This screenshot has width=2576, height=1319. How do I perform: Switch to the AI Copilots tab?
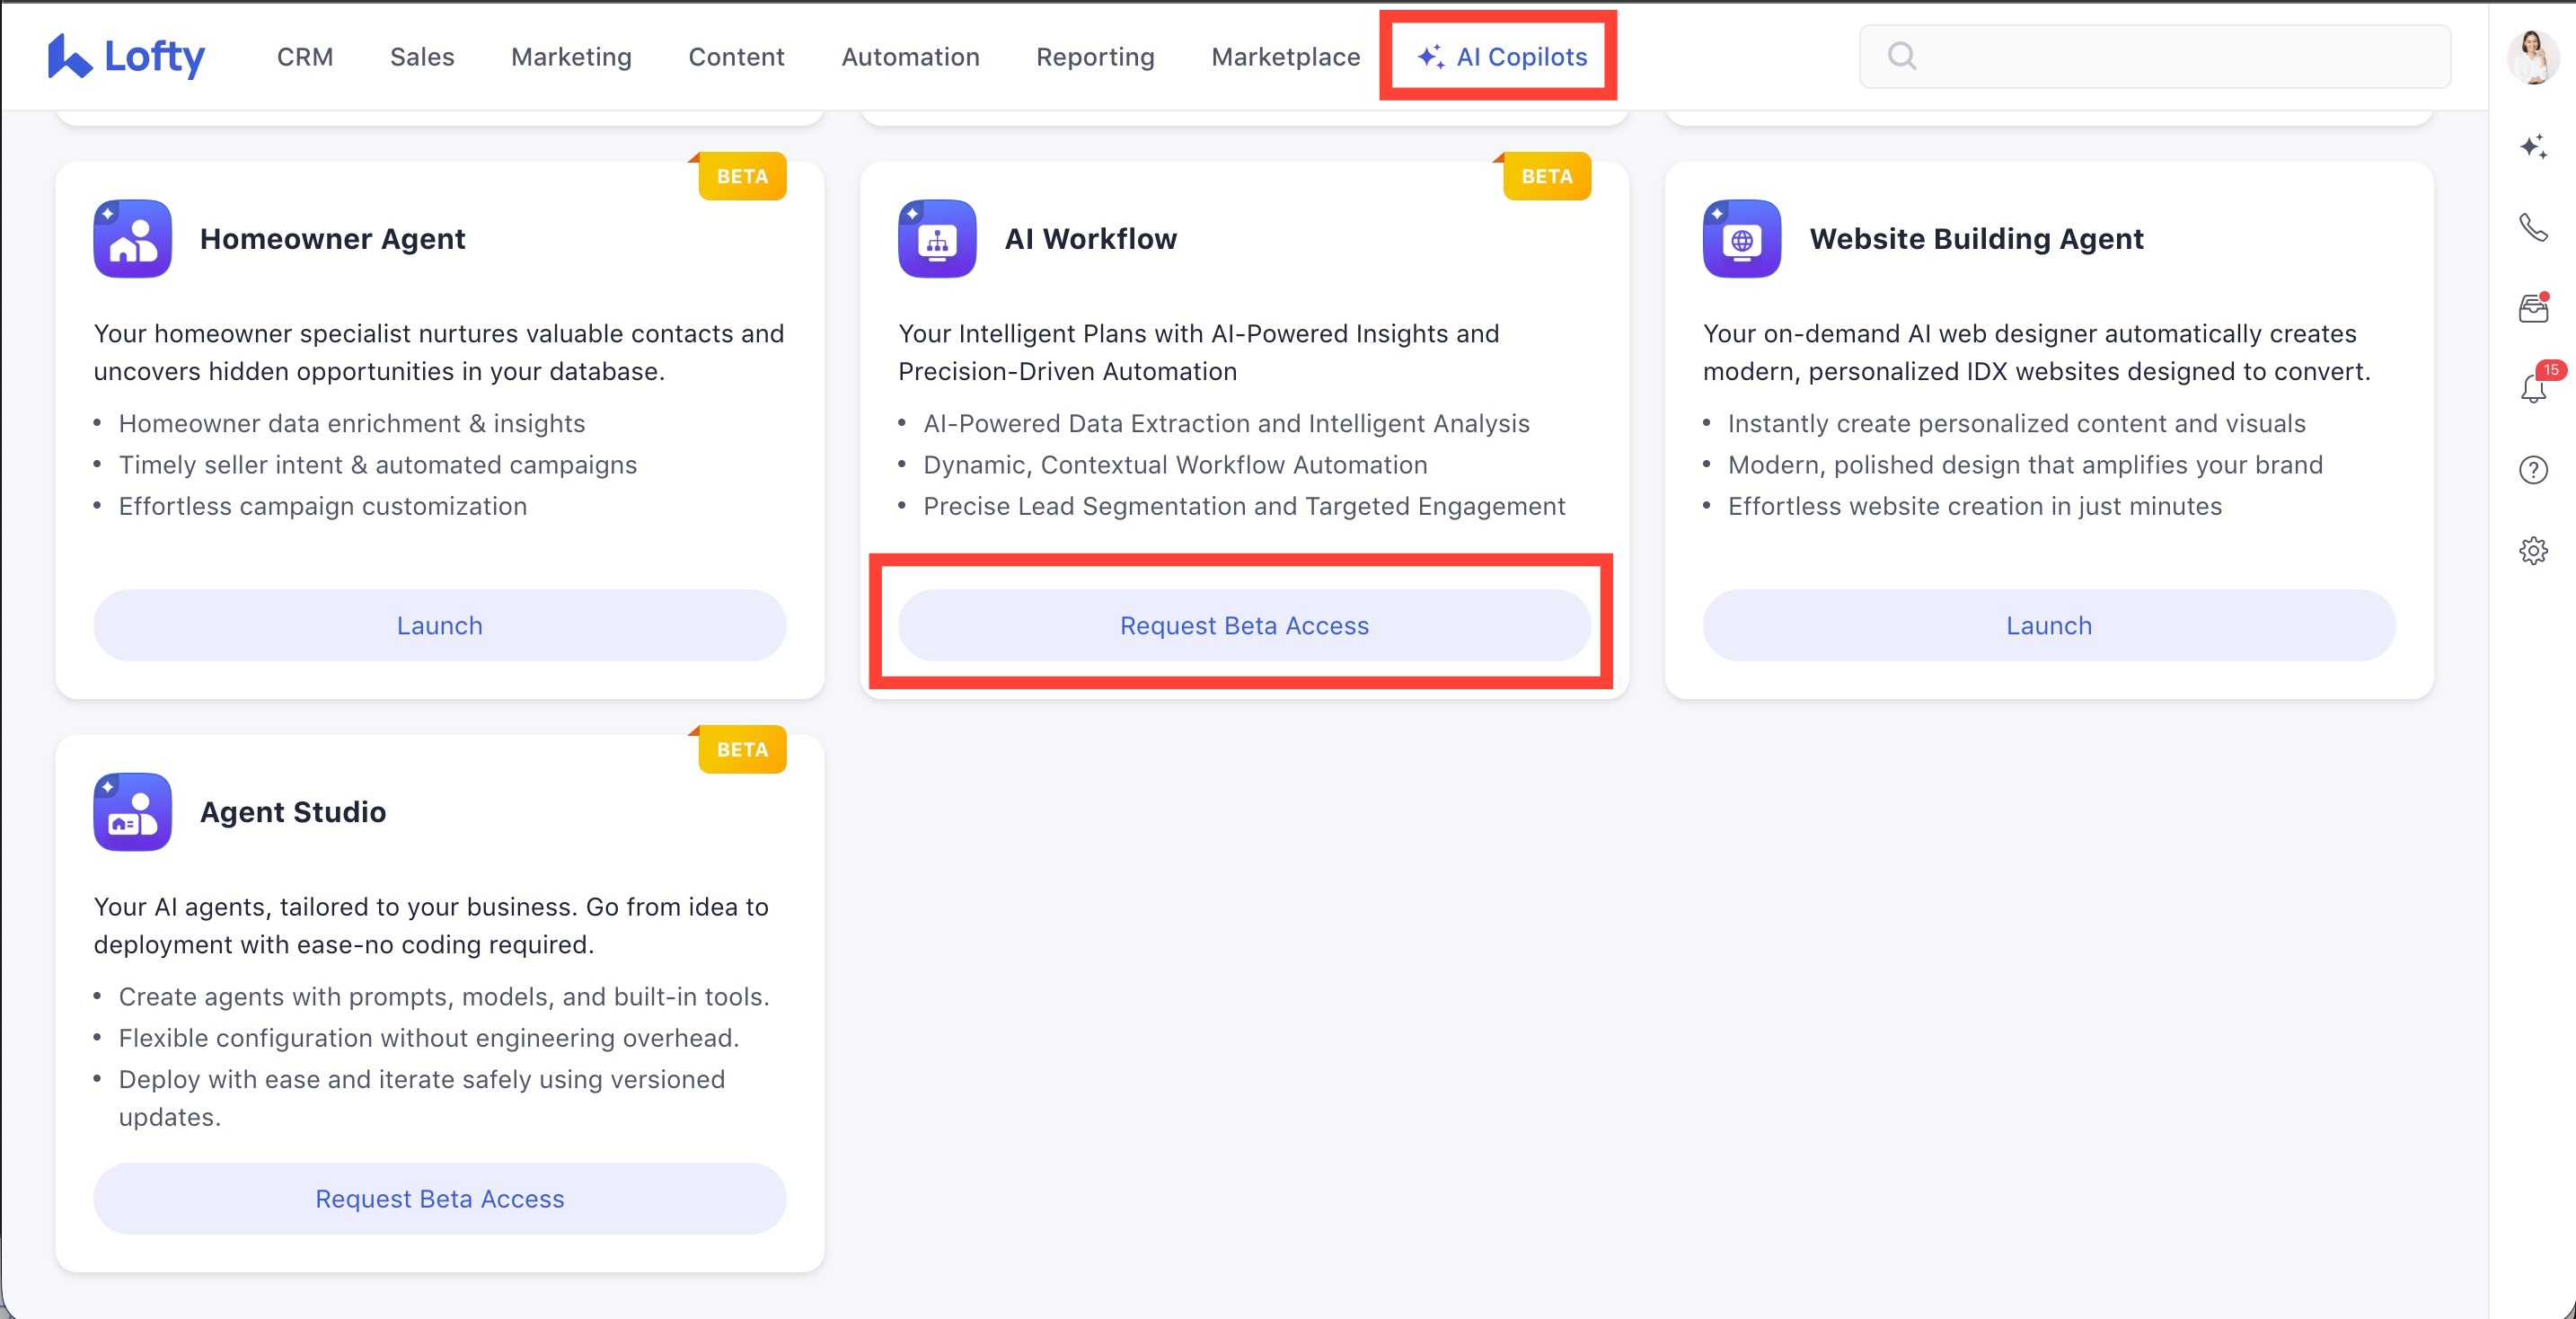(1501, 57)
